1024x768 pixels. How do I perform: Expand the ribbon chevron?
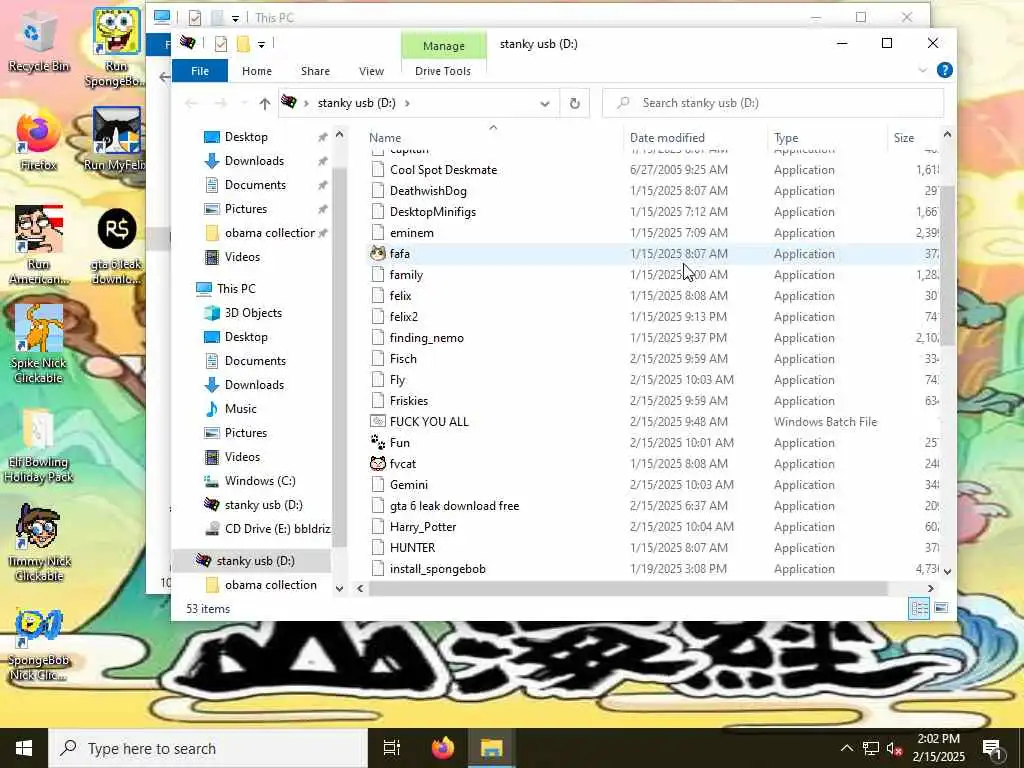pos(923,71)
